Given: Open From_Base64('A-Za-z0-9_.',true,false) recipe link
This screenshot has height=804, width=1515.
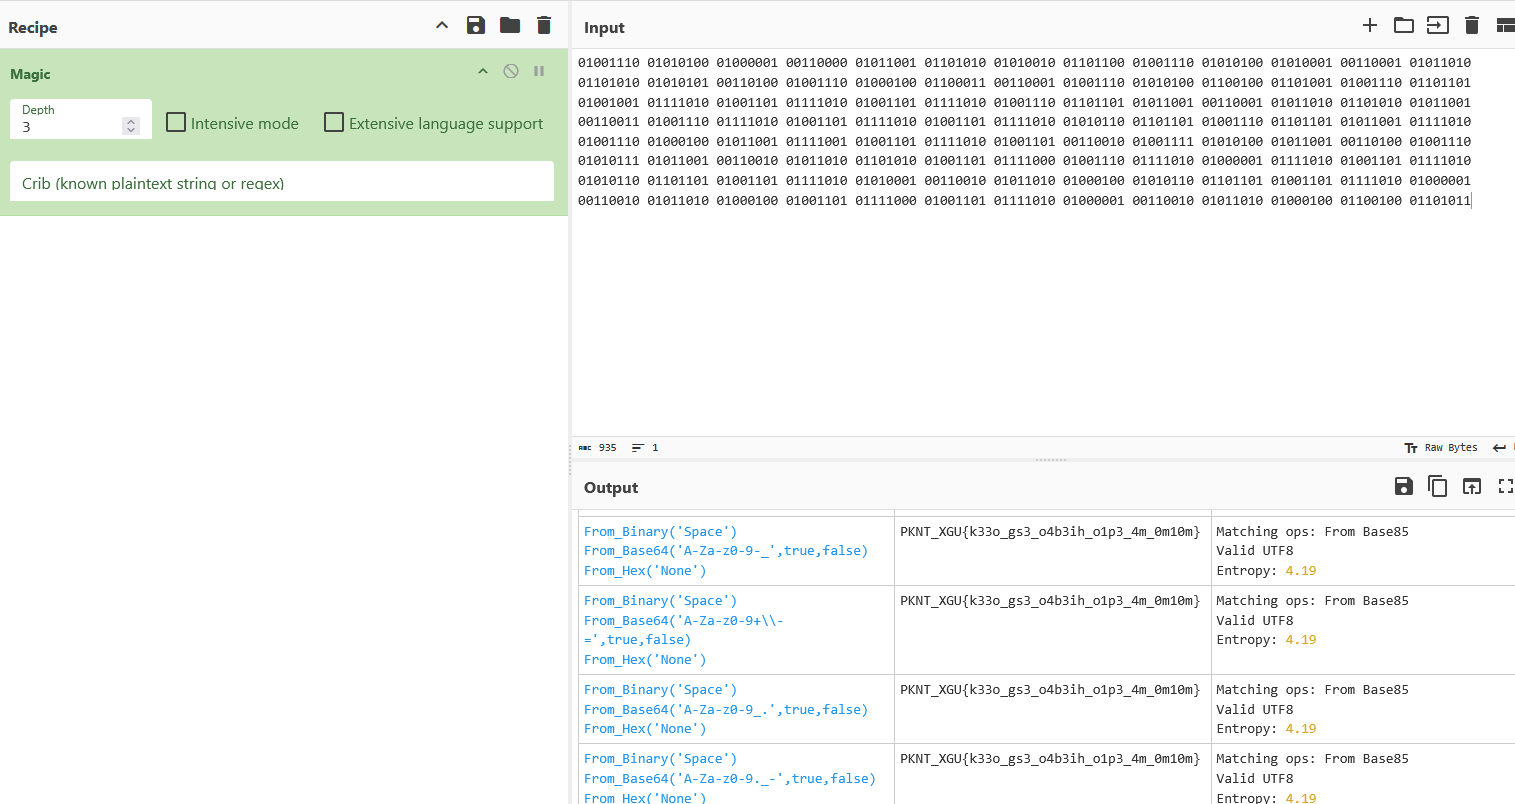Looking at the screenshot, I should pyautogui.click(x=726, y=710).
